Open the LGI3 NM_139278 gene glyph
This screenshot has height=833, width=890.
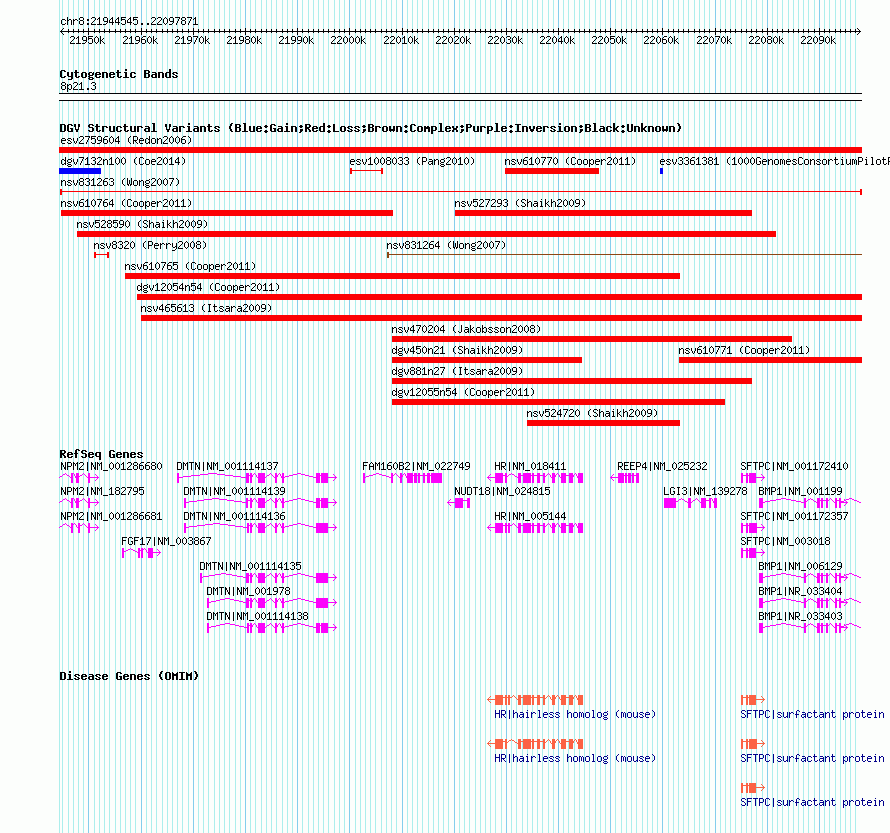coord(690,503)
